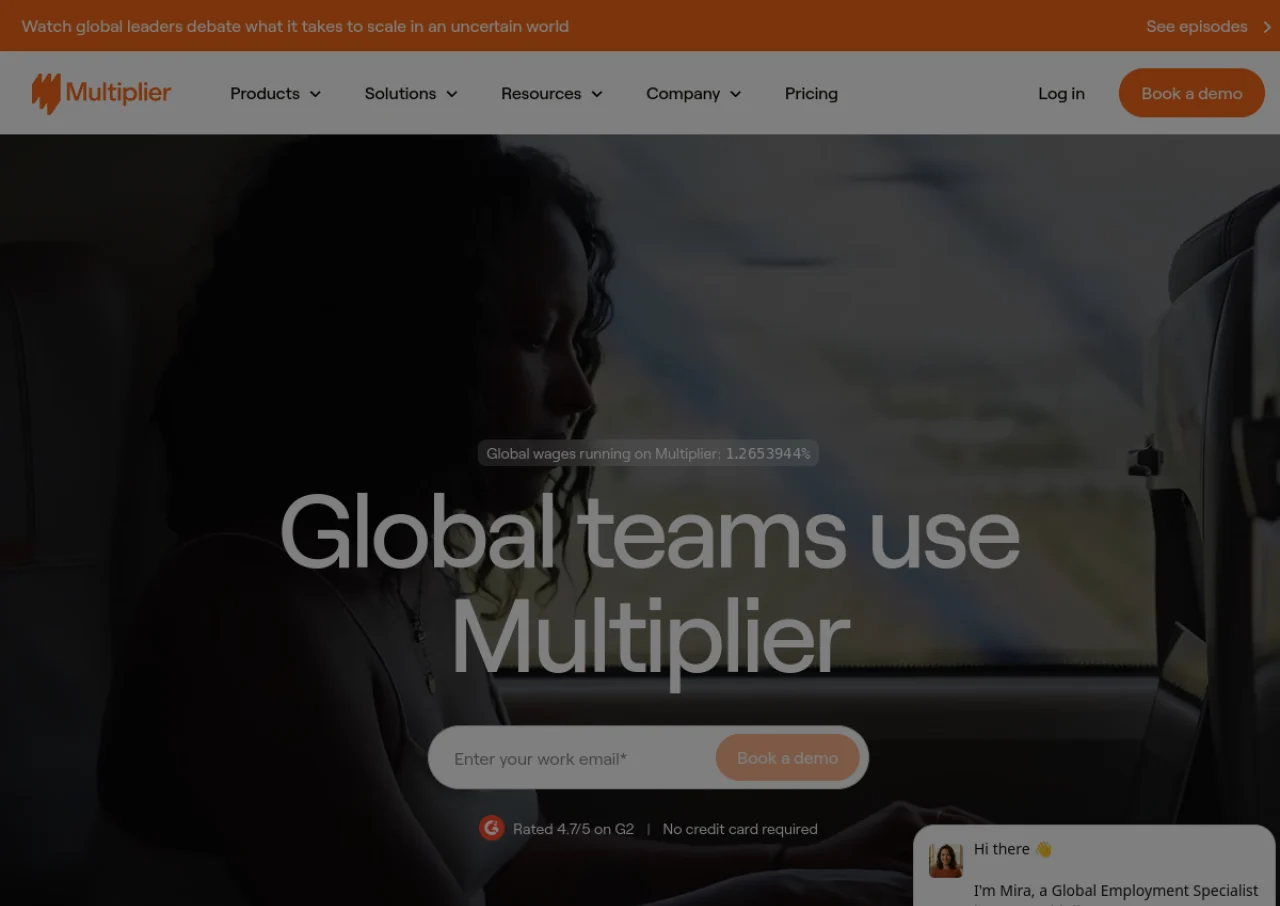Click the 'Global wages running on Multiplier' badge
Screen dimensions: 1280x906
click(x=648, y=453)
